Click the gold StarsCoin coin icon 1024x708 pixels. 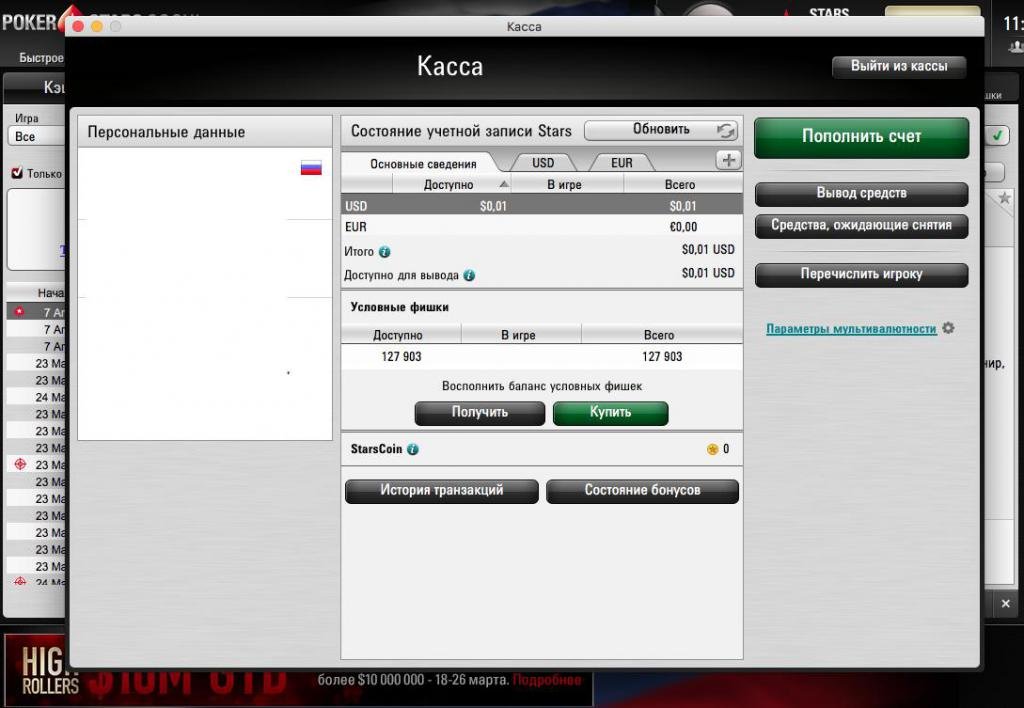pos(712,449)
